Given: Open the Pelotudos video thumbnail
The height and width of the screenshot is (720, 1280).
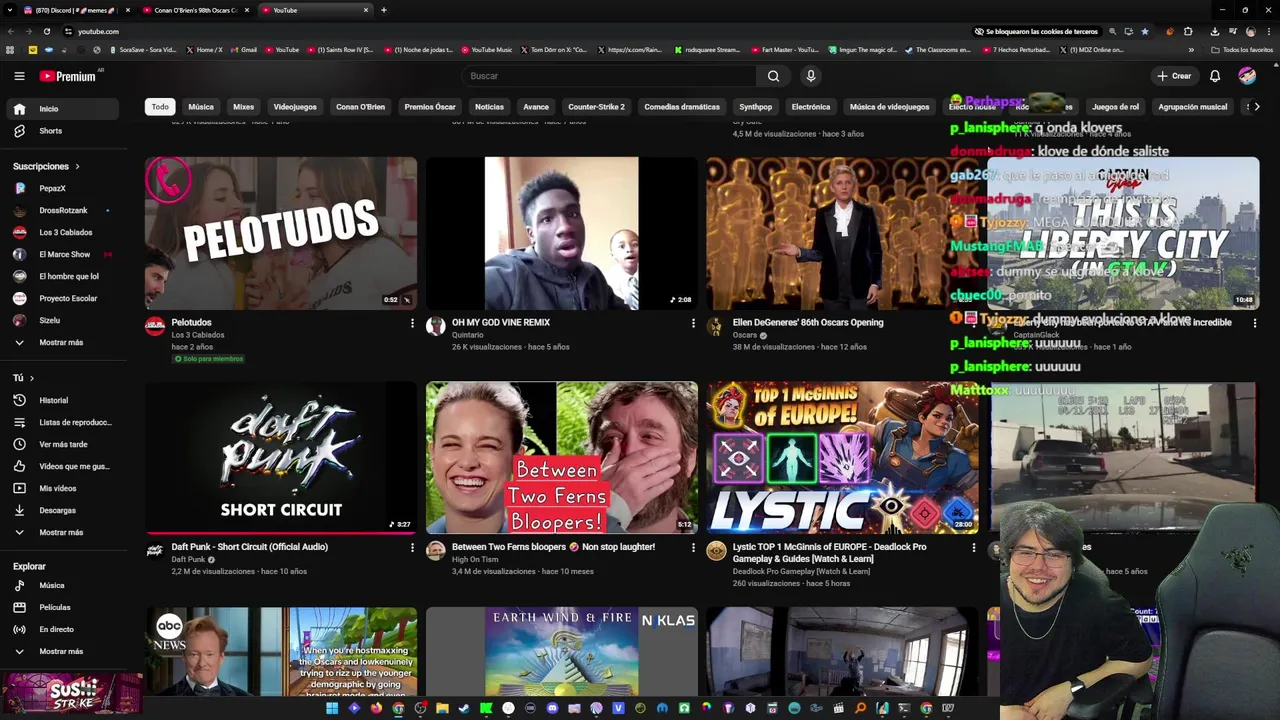Looking at the screenshot, I should click(x=281, y=233).
